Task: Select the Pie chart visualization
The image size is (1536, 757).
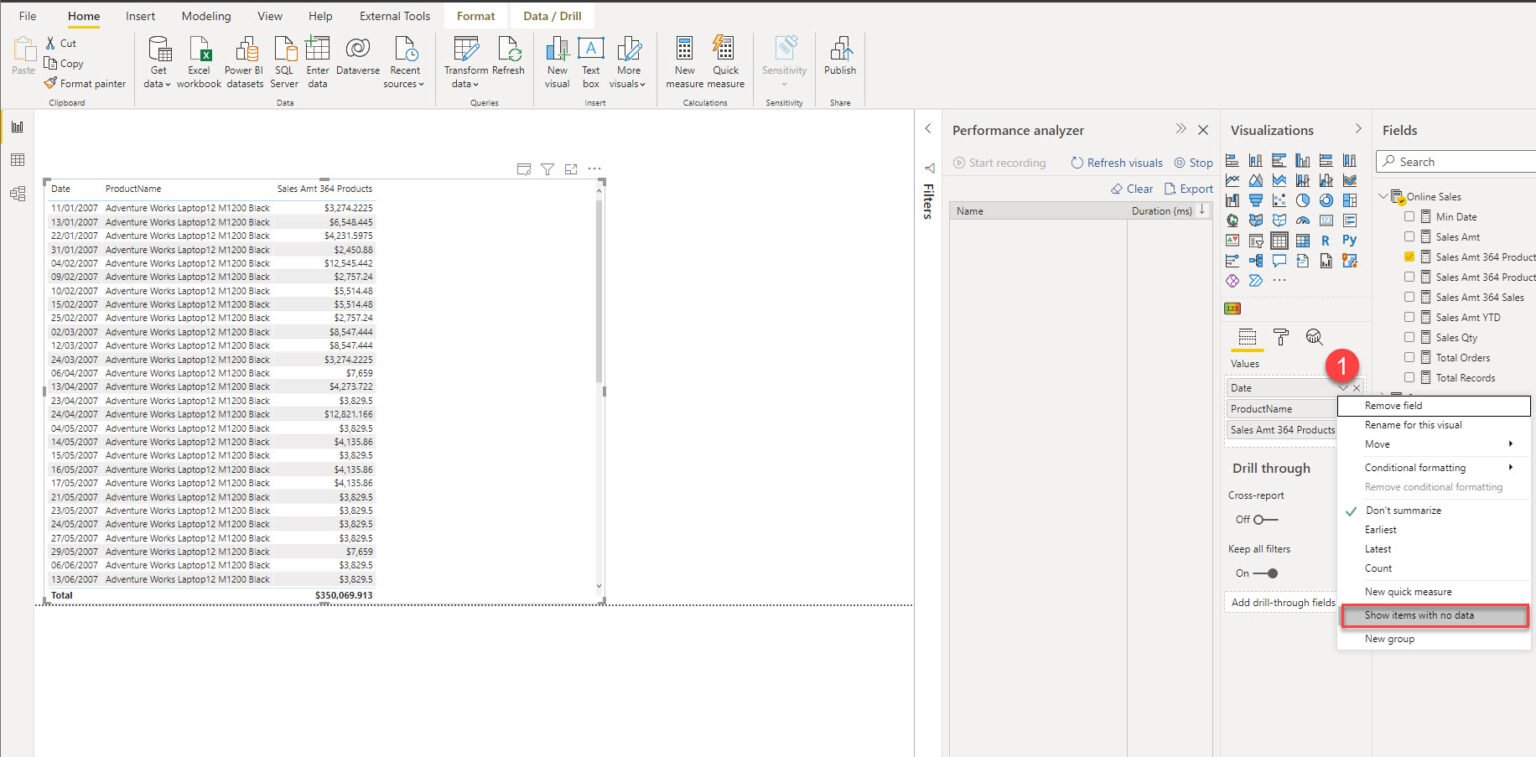Action: click(1302, 200)
